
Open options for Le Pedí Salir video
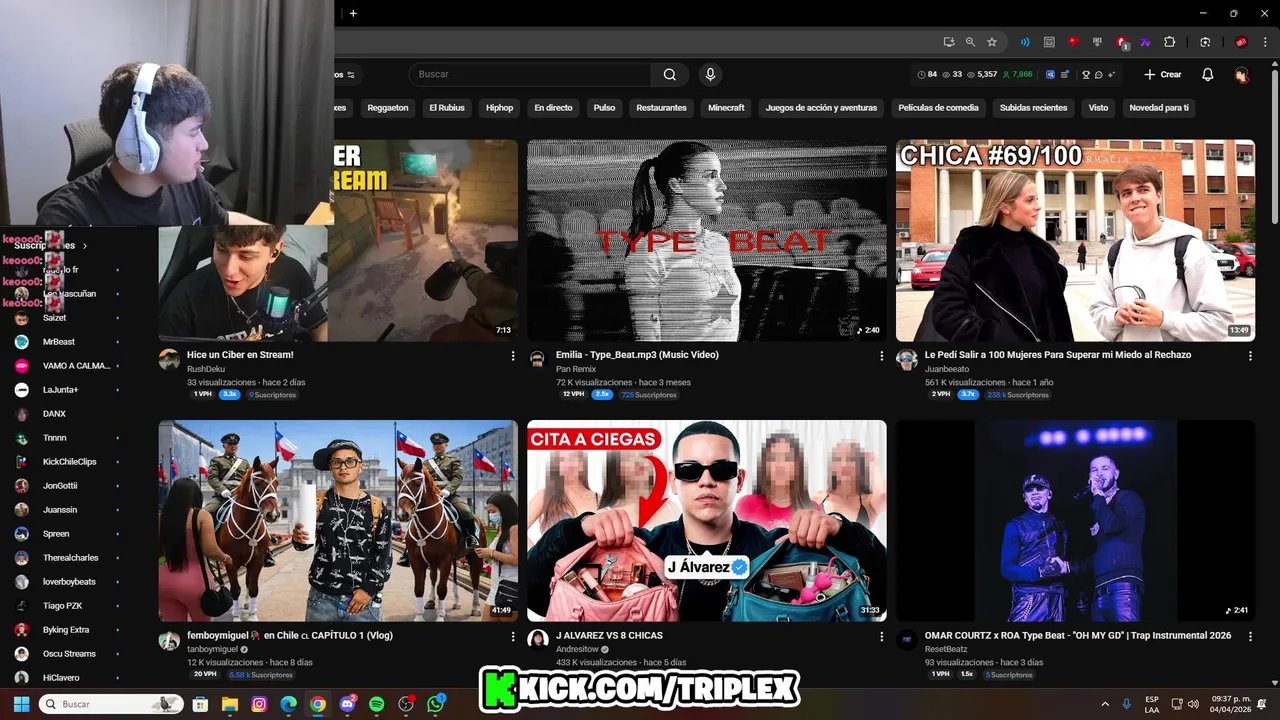click(x=1250, y=356)
